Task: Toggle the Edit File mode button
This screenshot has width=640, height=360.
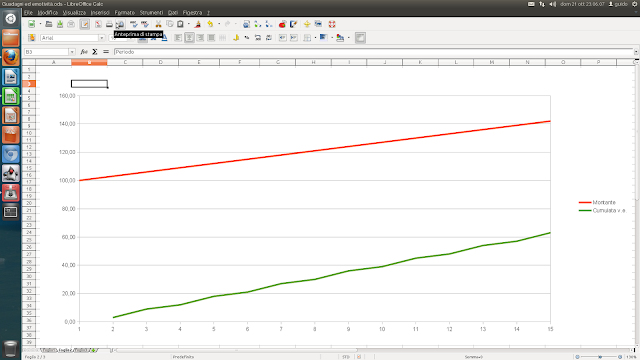Action: pos(84,24)
